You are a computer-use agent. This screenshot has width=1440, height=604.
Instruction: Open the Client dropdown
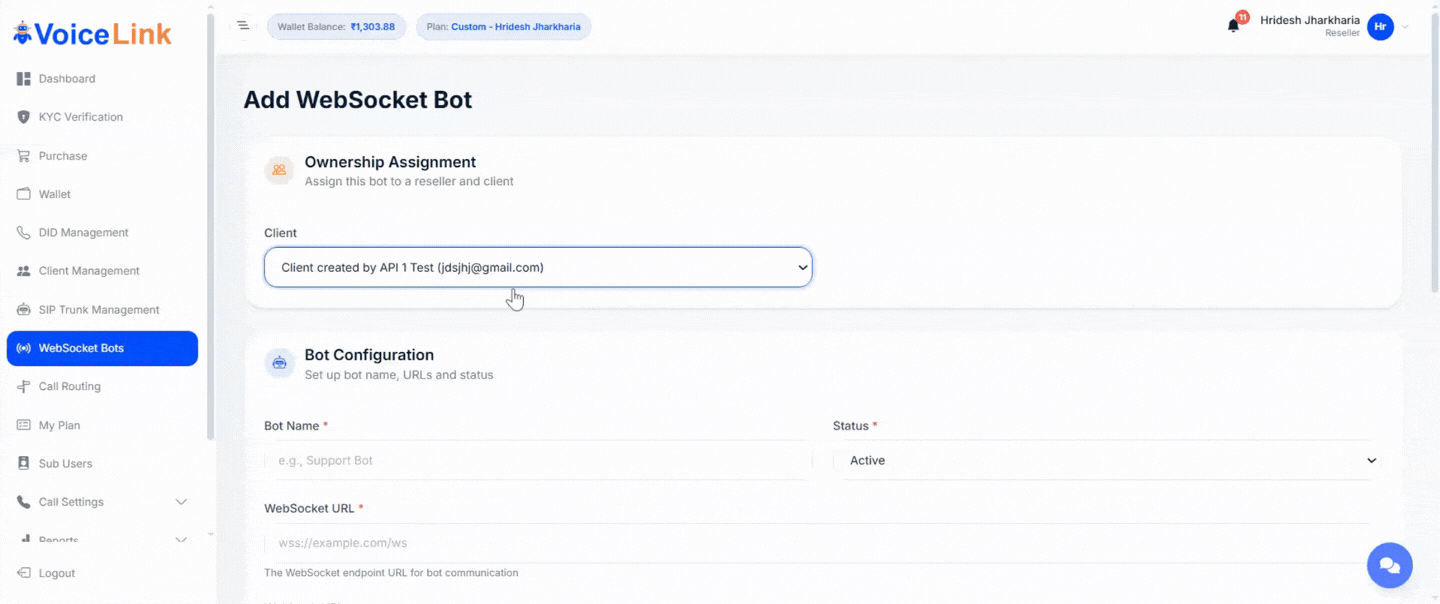pyautogui.click(x=538, y=267)
